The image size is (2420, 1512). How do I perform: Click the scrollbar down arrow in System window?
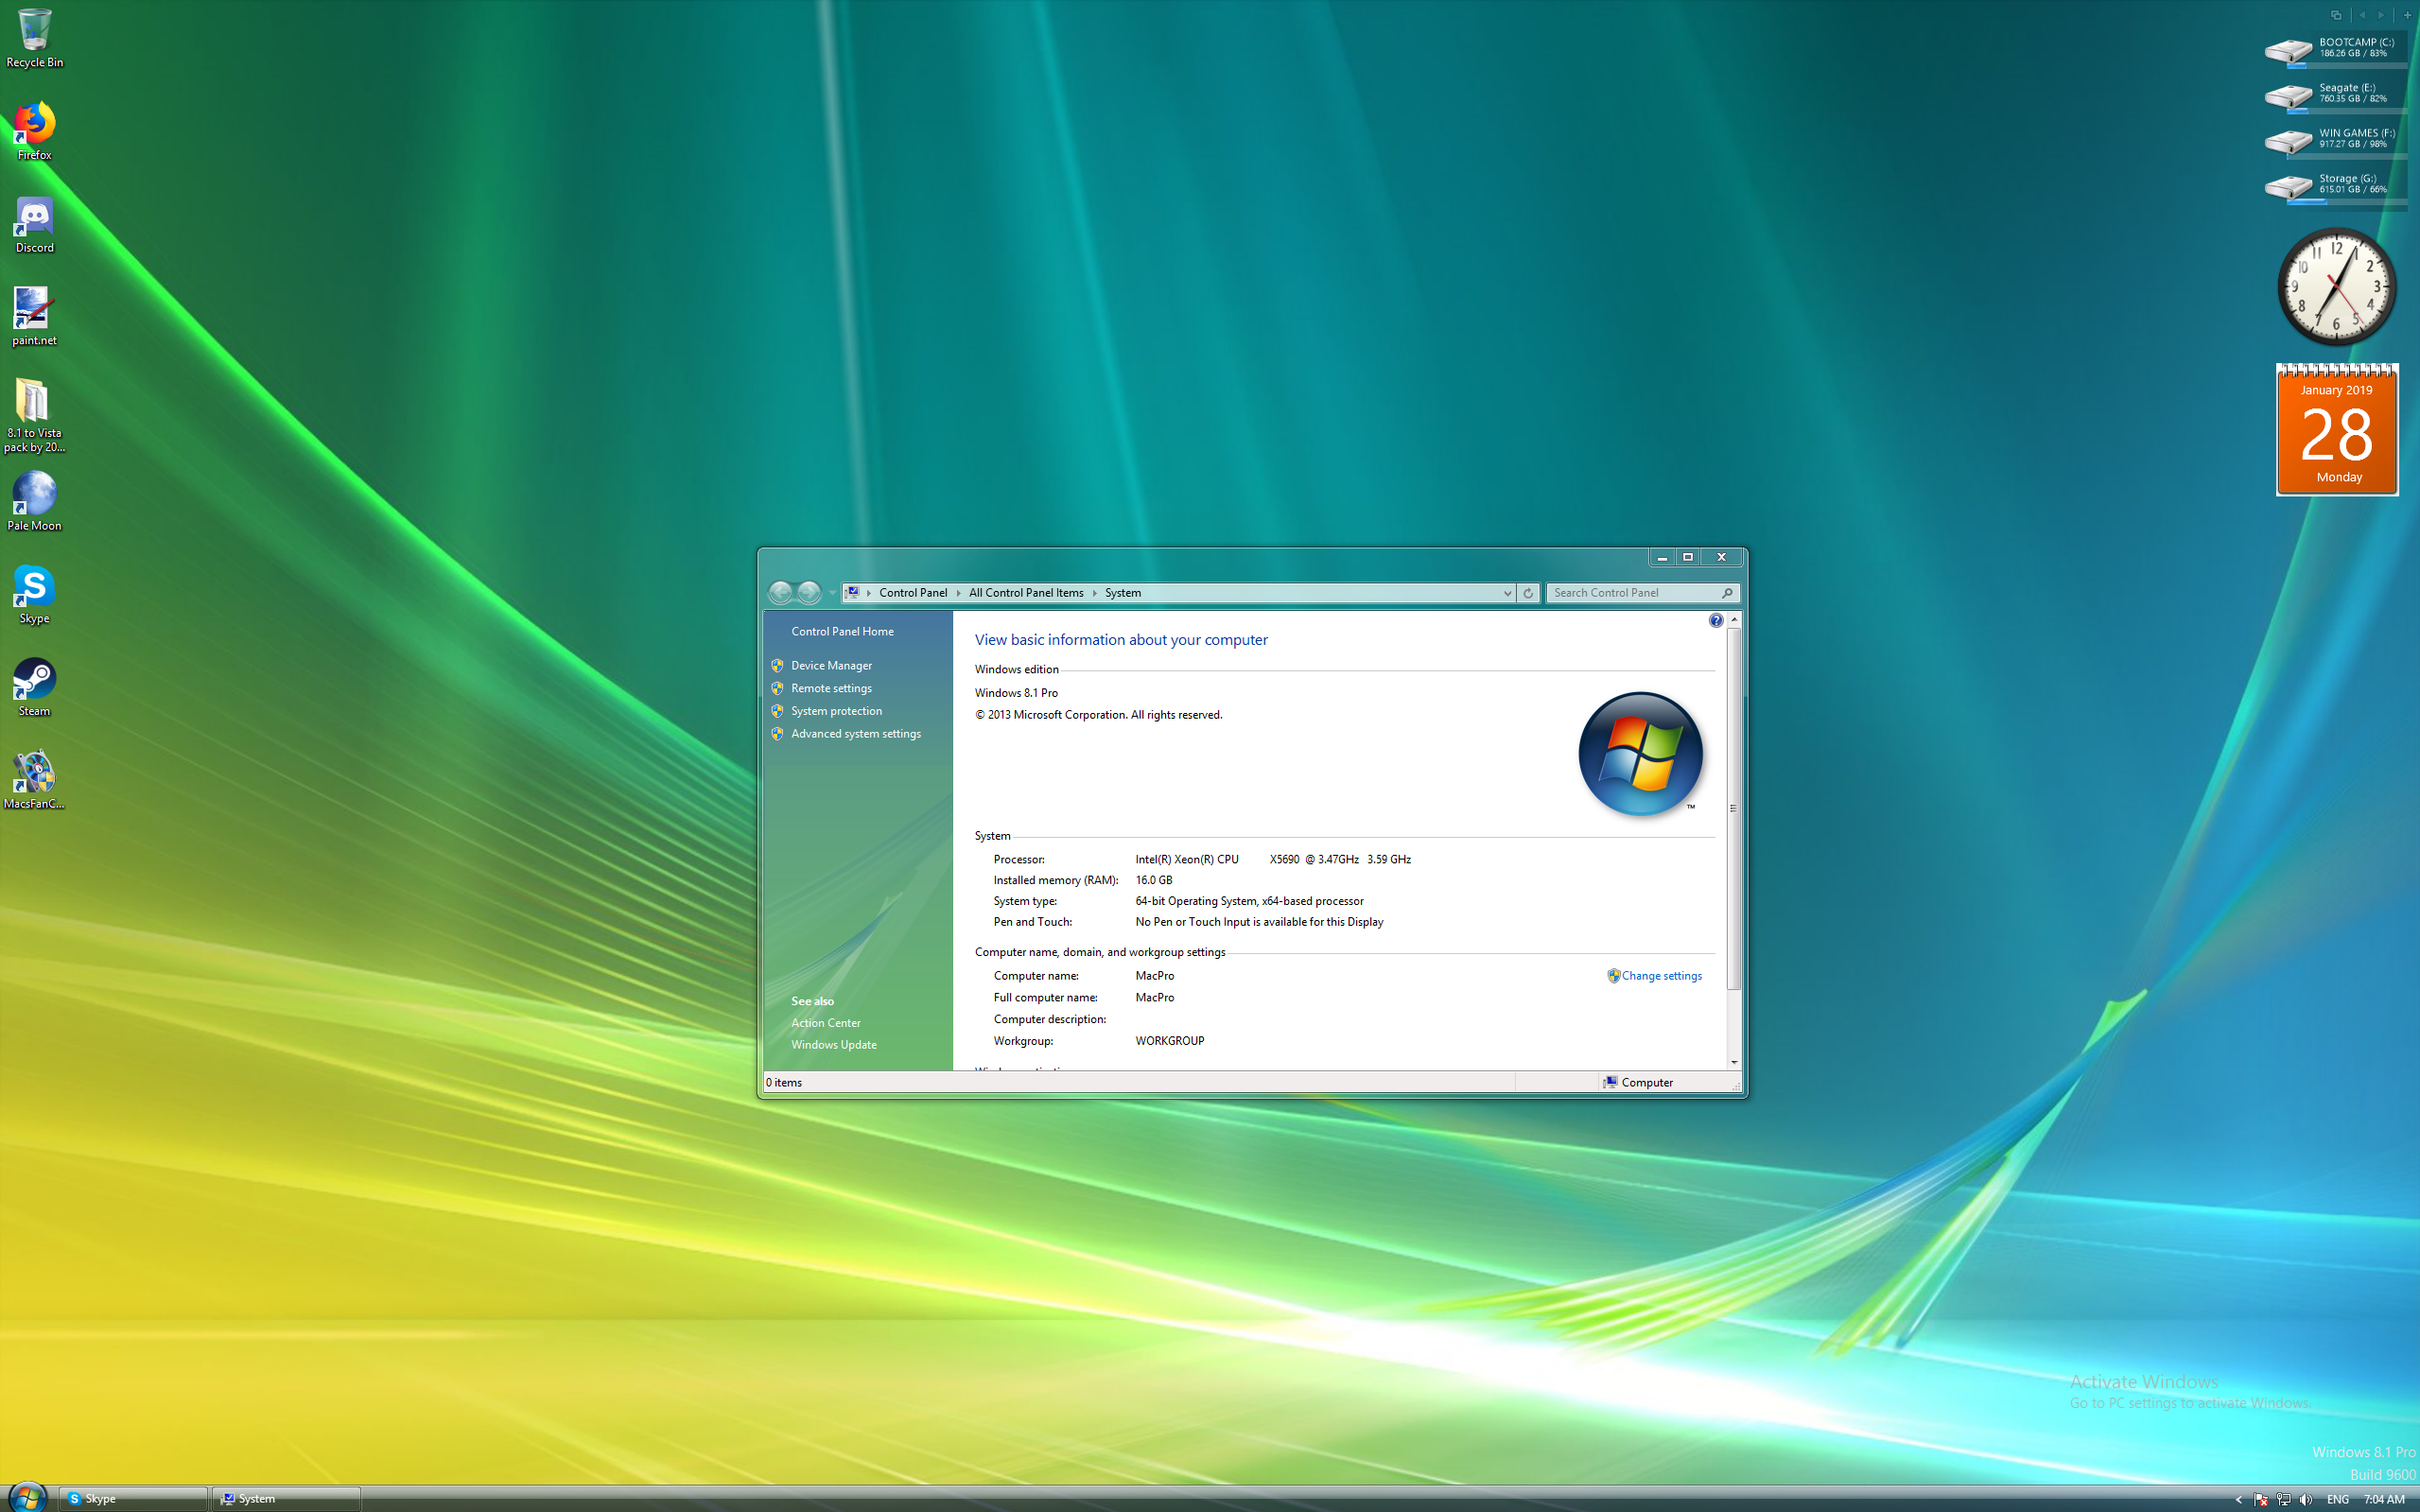click(1734, 1062)
